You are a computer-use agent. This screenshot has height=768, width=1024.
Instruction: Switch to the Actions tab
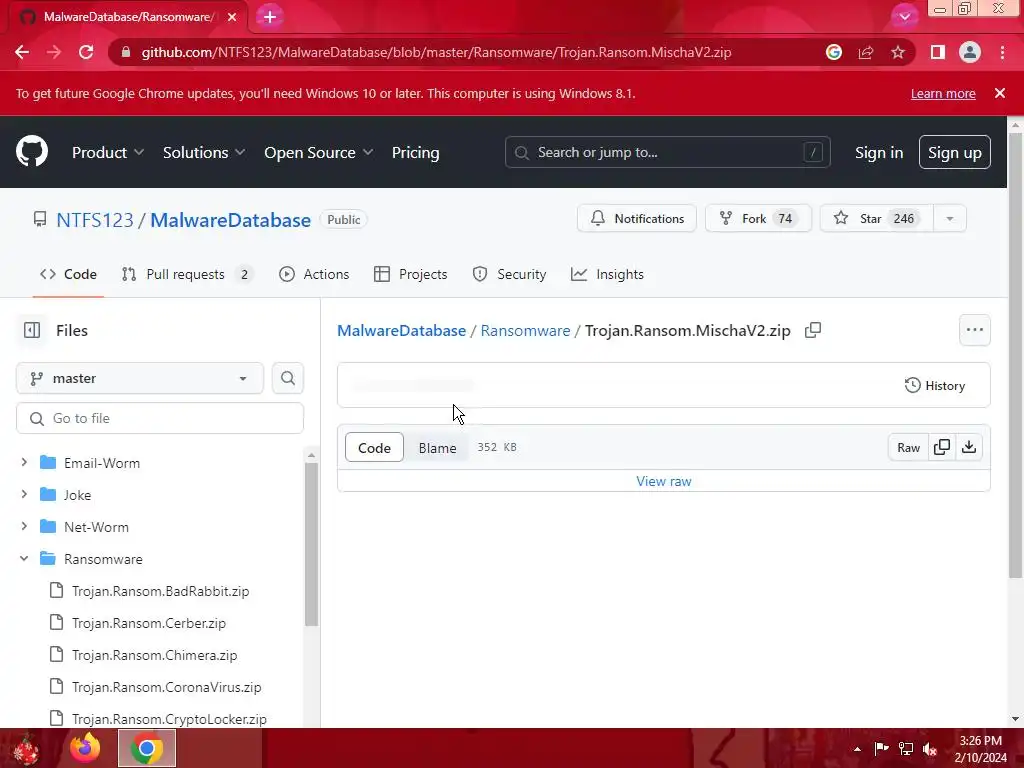point(314,274)
